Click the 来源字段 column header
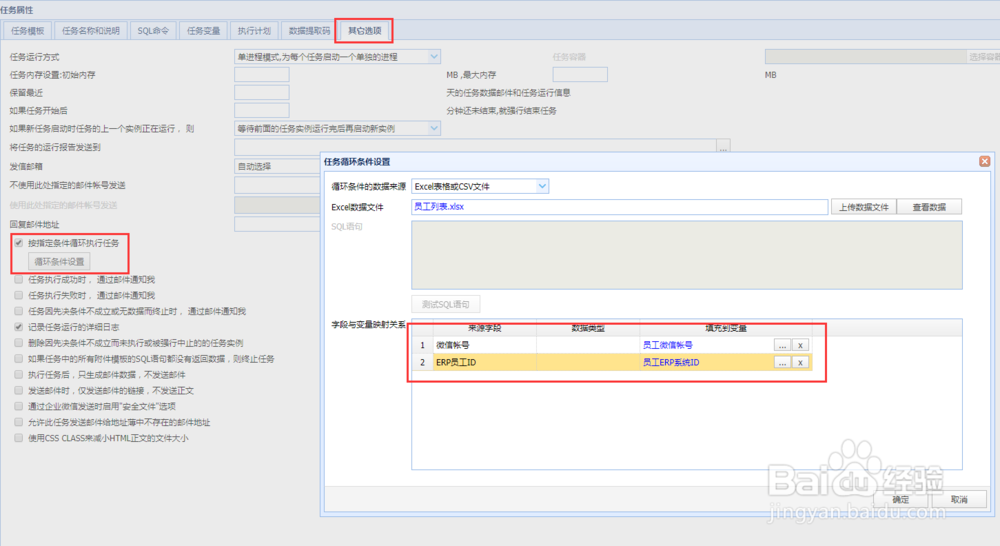Screen dimensions: 1000x546 [485, 328]
